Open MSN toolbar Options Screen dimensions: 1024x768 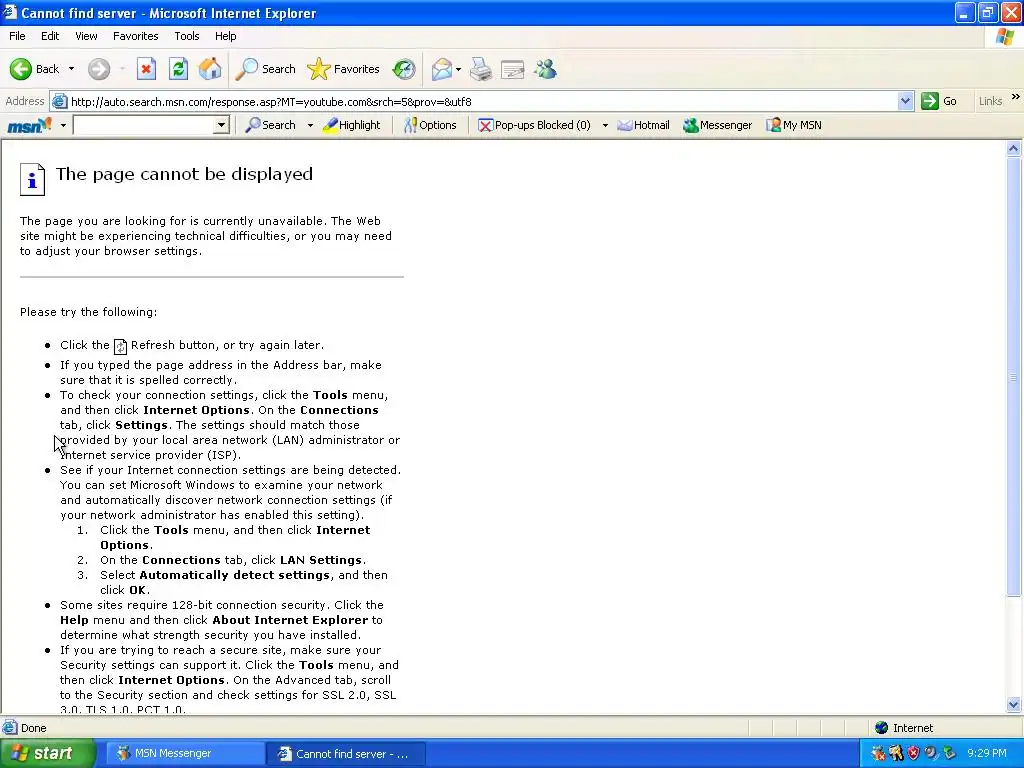(x=430, y=125)
